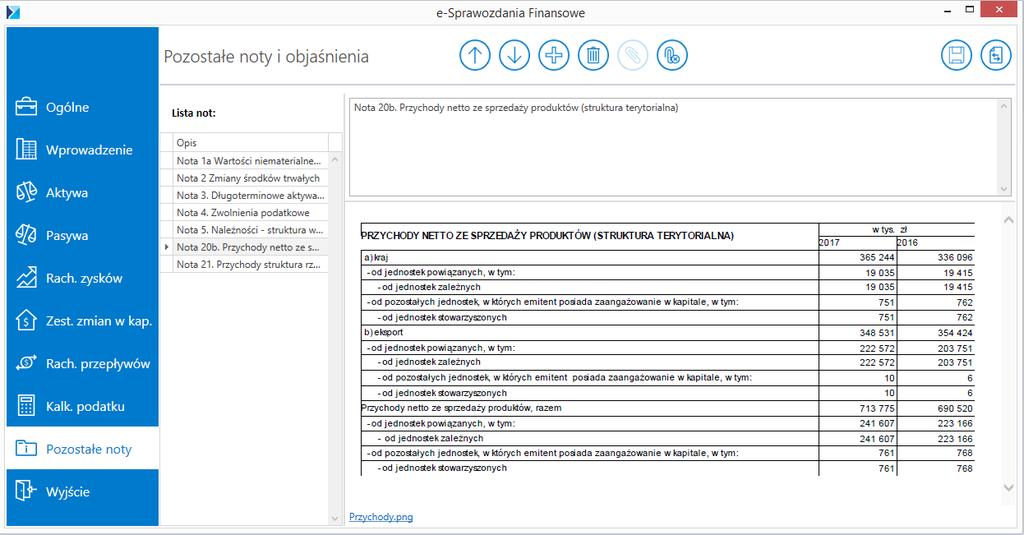
Task: Click row selector arrow beside Nota 20b
Action: pos(167,247)
